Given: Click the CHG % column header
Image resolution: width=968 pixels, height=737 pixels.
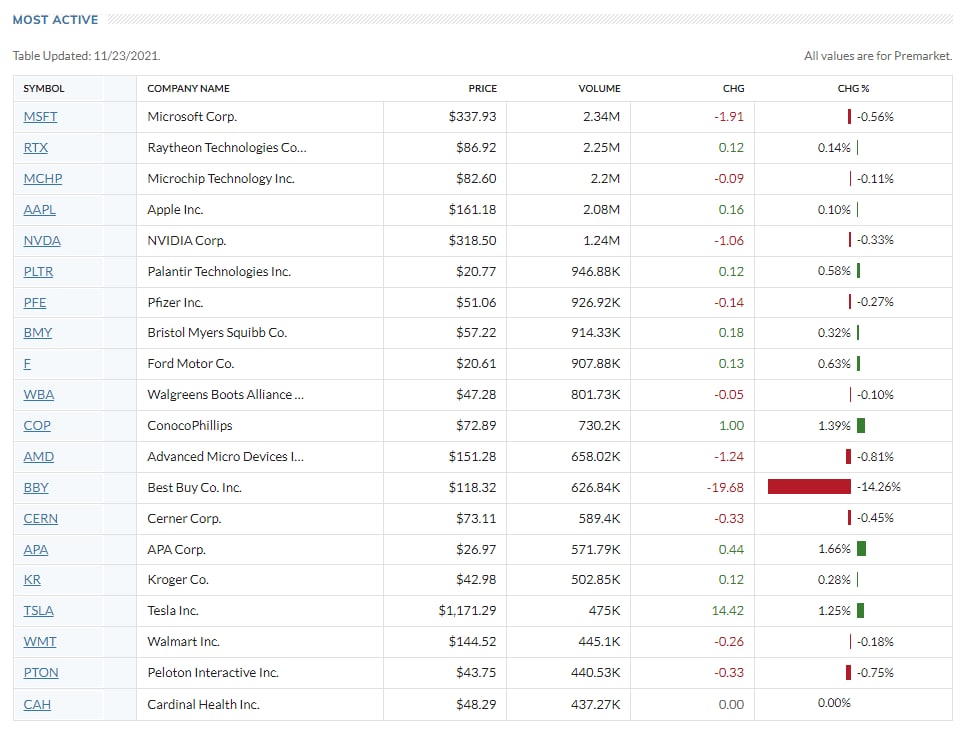Looking at the screenshot, I should (853, 88).
